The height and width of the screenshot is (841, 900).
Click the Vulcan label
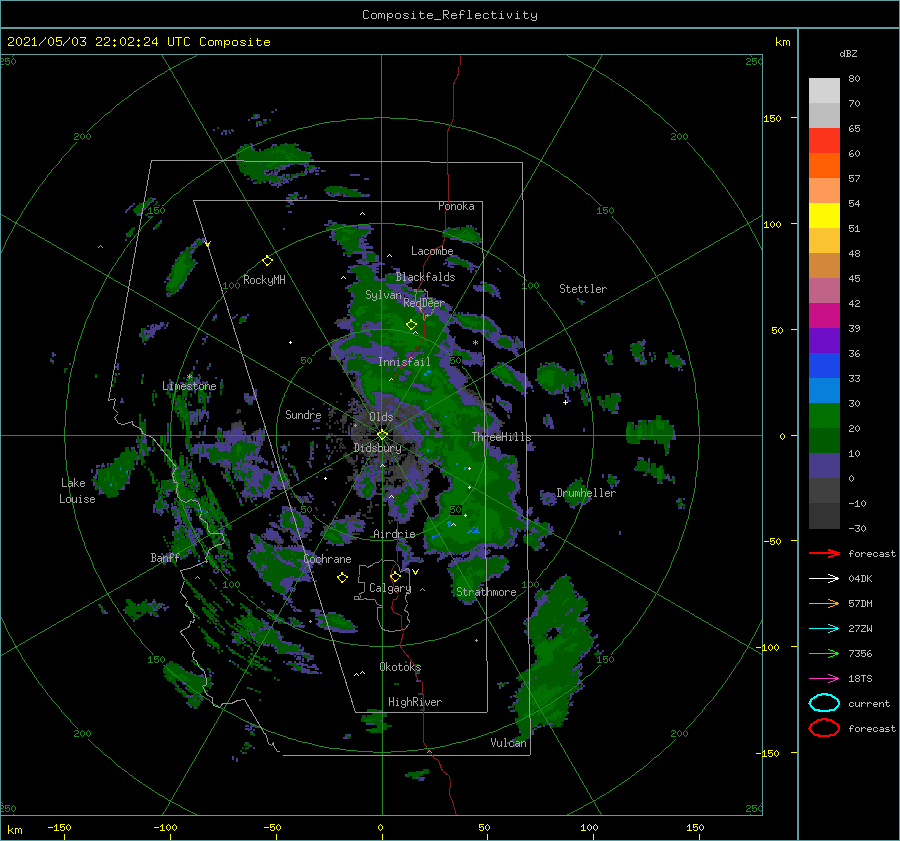(x=508, y=743)
